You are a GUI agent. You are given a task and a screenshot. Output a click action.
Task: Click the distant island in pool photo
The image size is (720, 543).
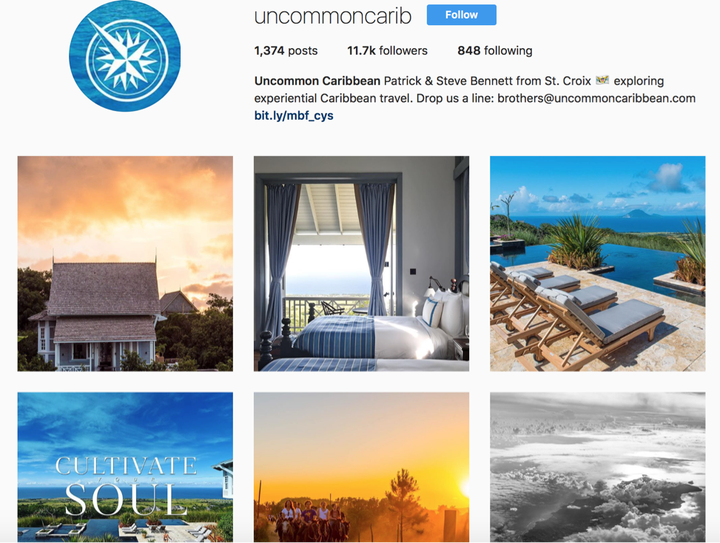click(639, 213)
